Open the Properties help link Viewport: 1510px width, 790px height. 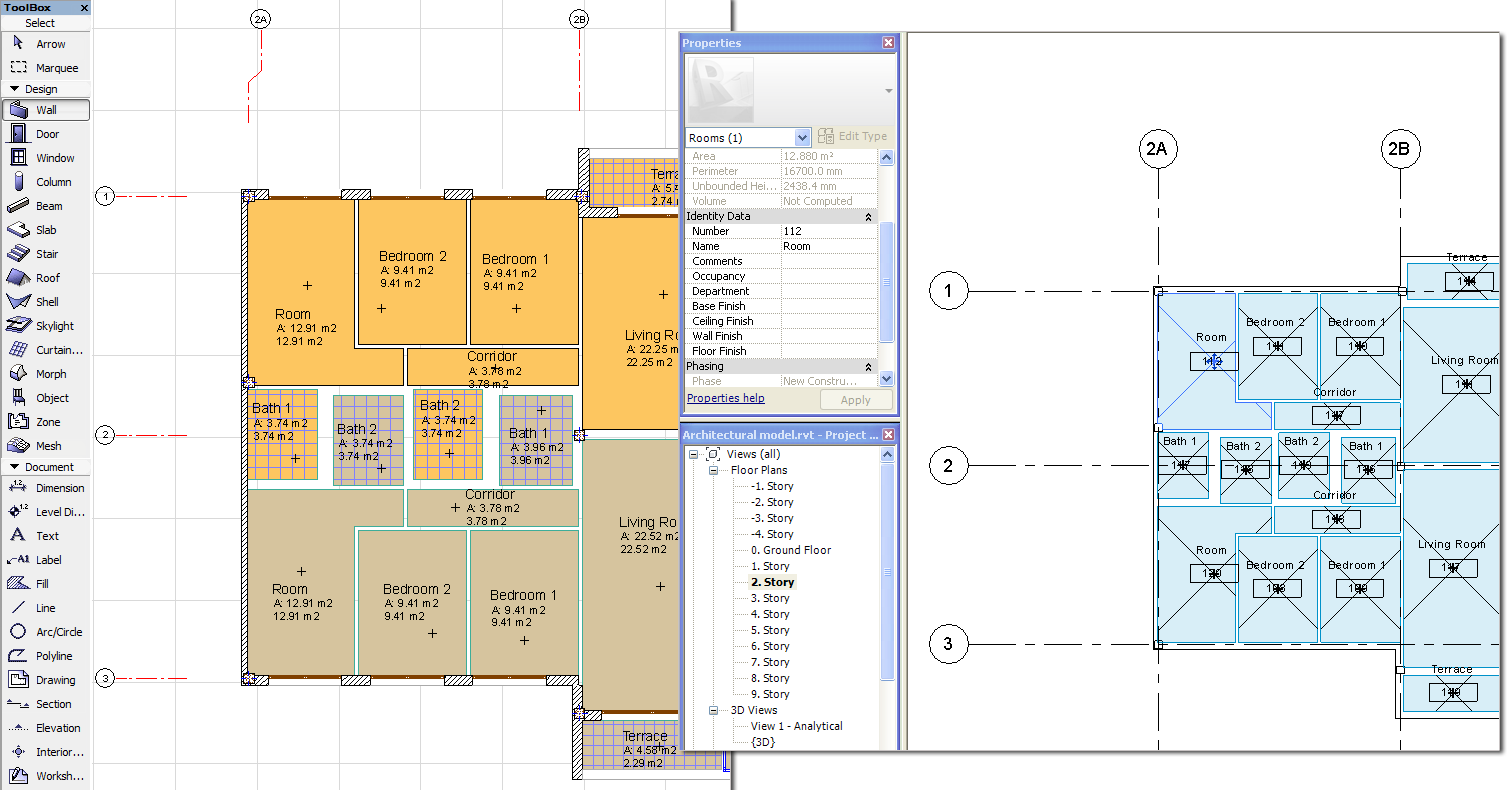726,398
